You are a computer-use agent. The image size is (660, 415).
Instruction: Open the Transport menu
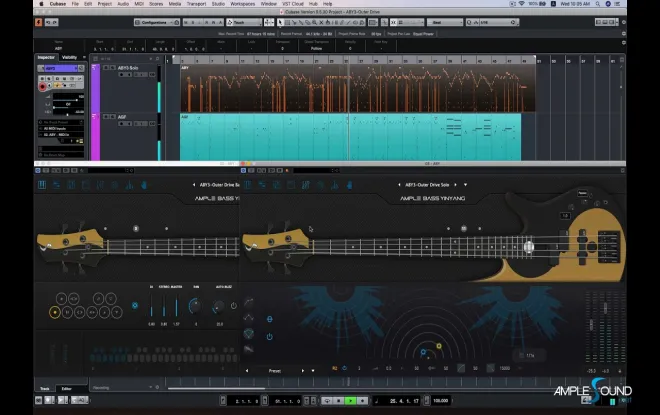[196, 4]
